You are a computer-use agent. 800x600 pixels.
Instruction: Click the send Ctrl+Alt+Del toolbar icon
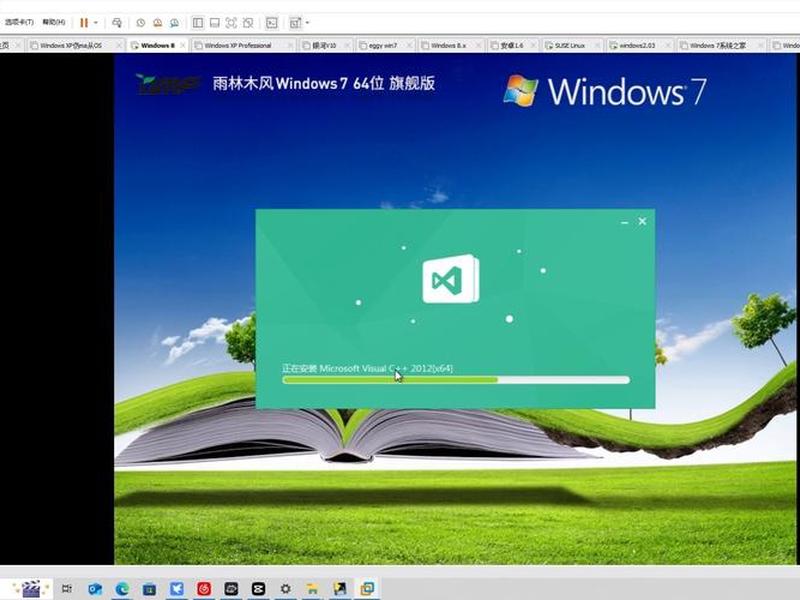[117, 23]
